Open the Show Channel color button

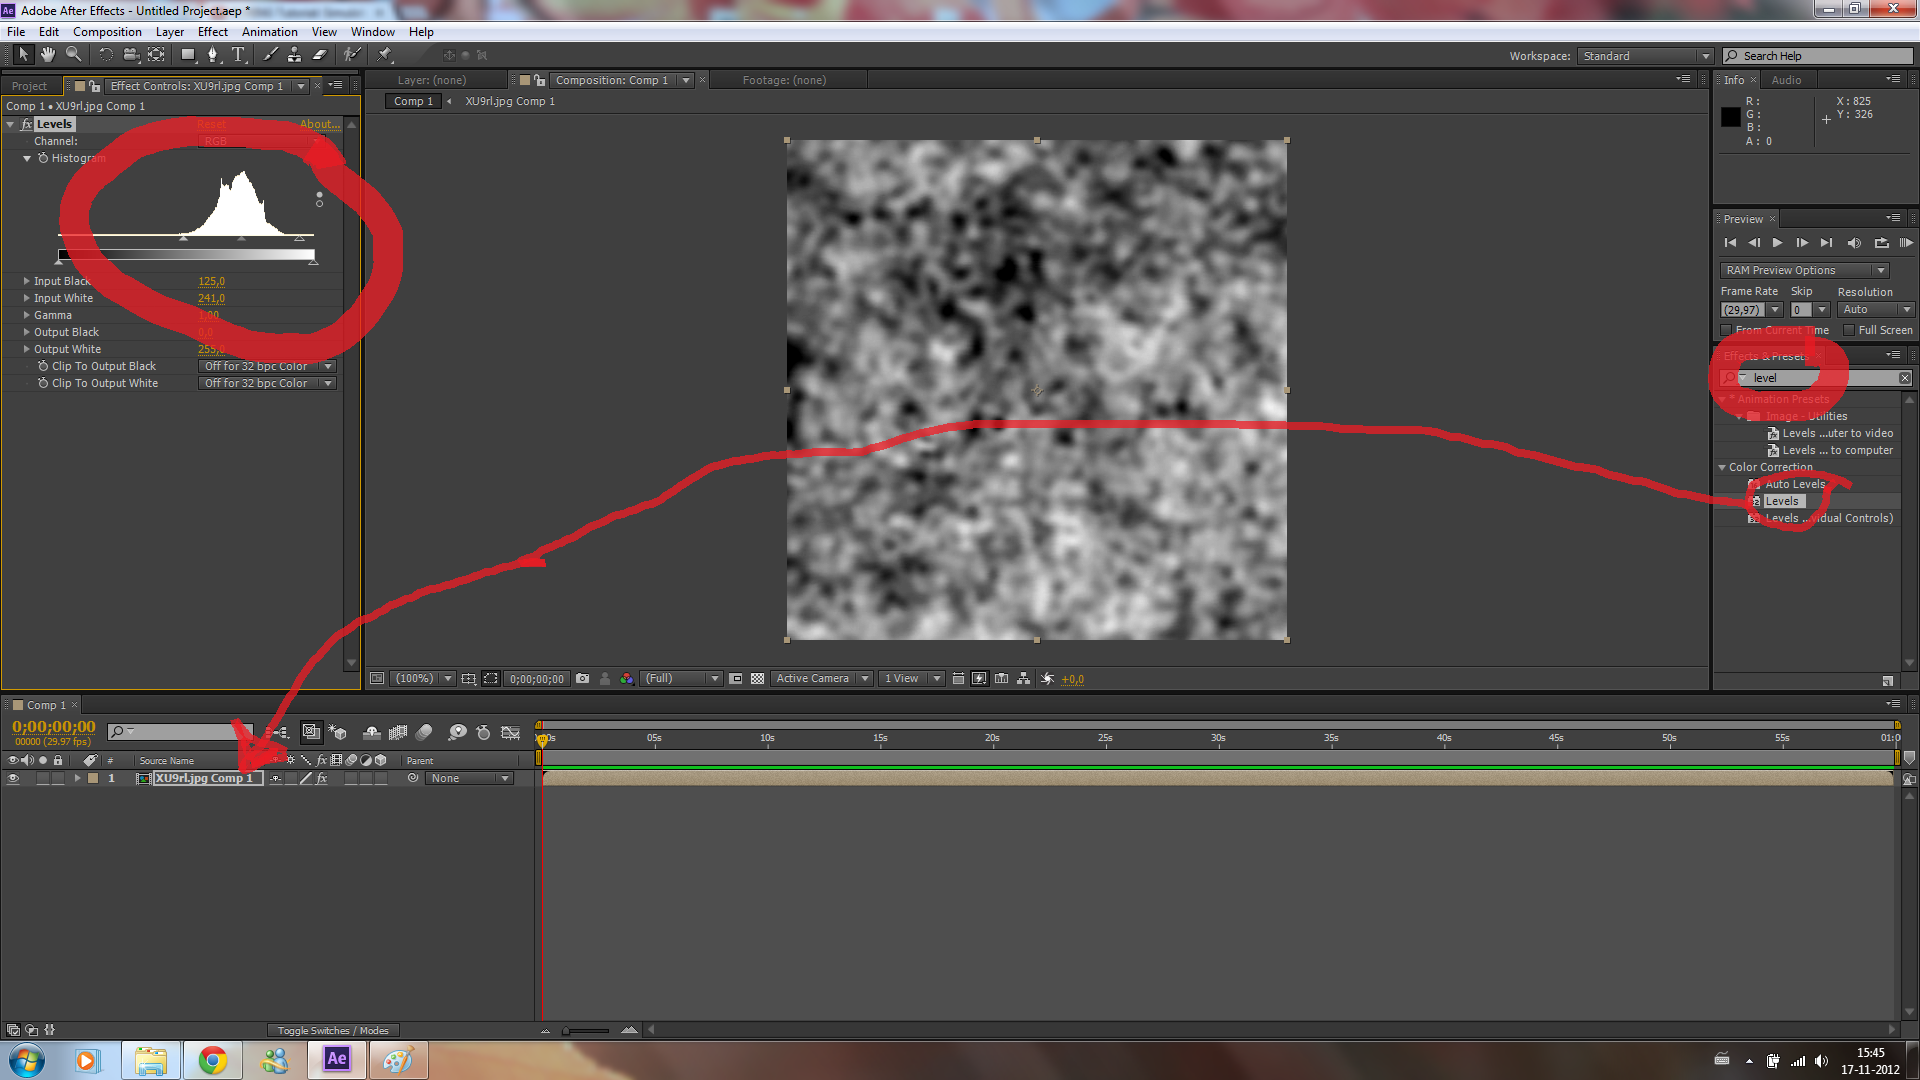[x=626, y=678]
